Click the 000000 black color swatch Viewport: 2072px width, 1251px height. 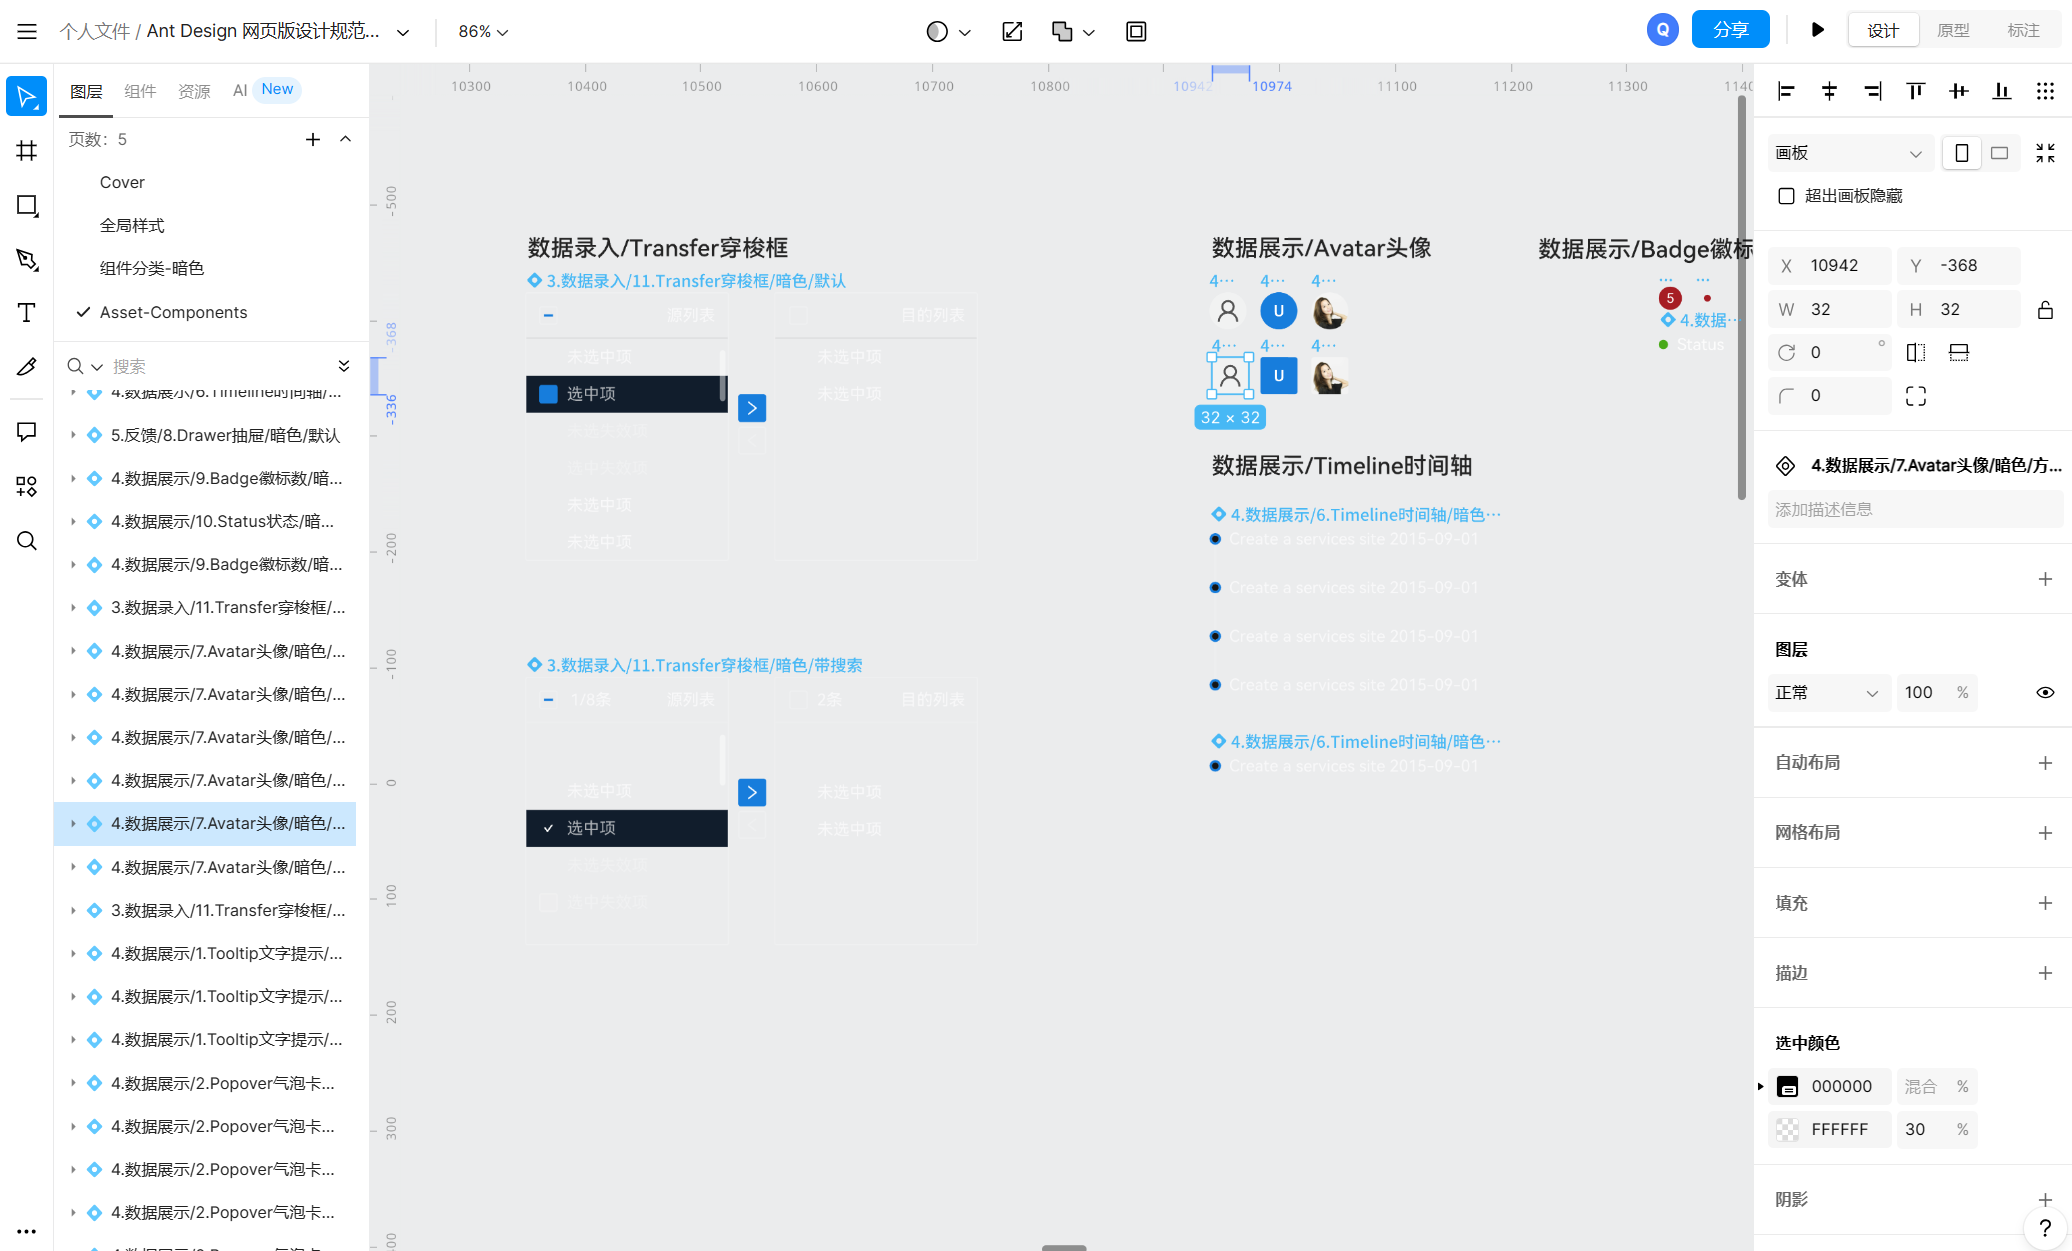[x=1787, y=1087]
